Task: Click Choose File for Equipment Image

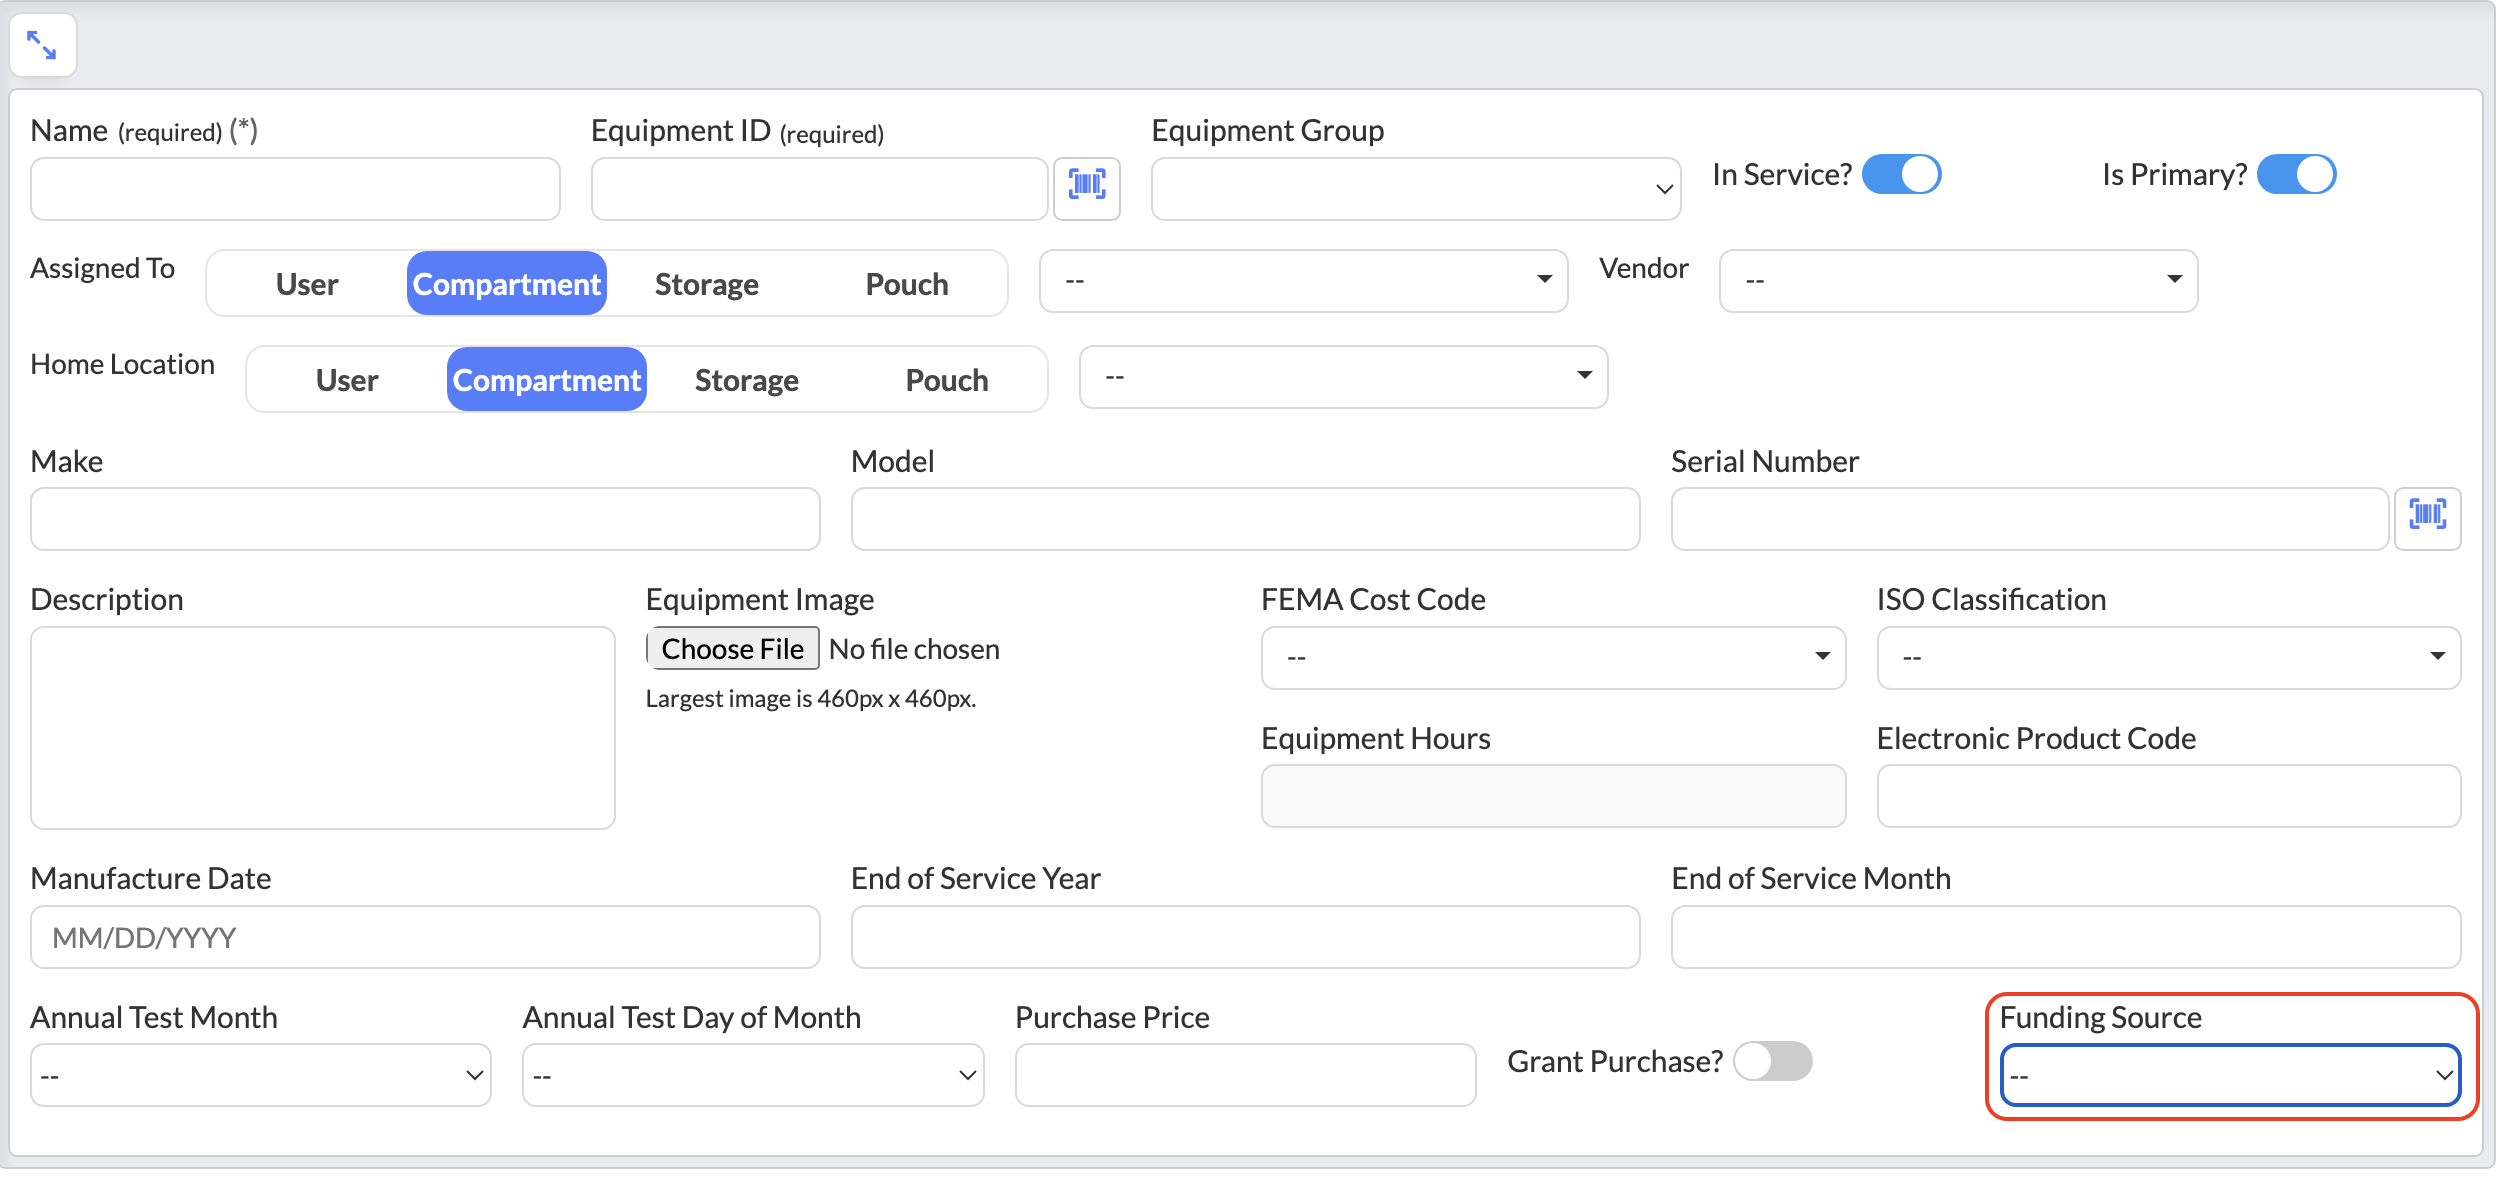Action: coord(733,649)
